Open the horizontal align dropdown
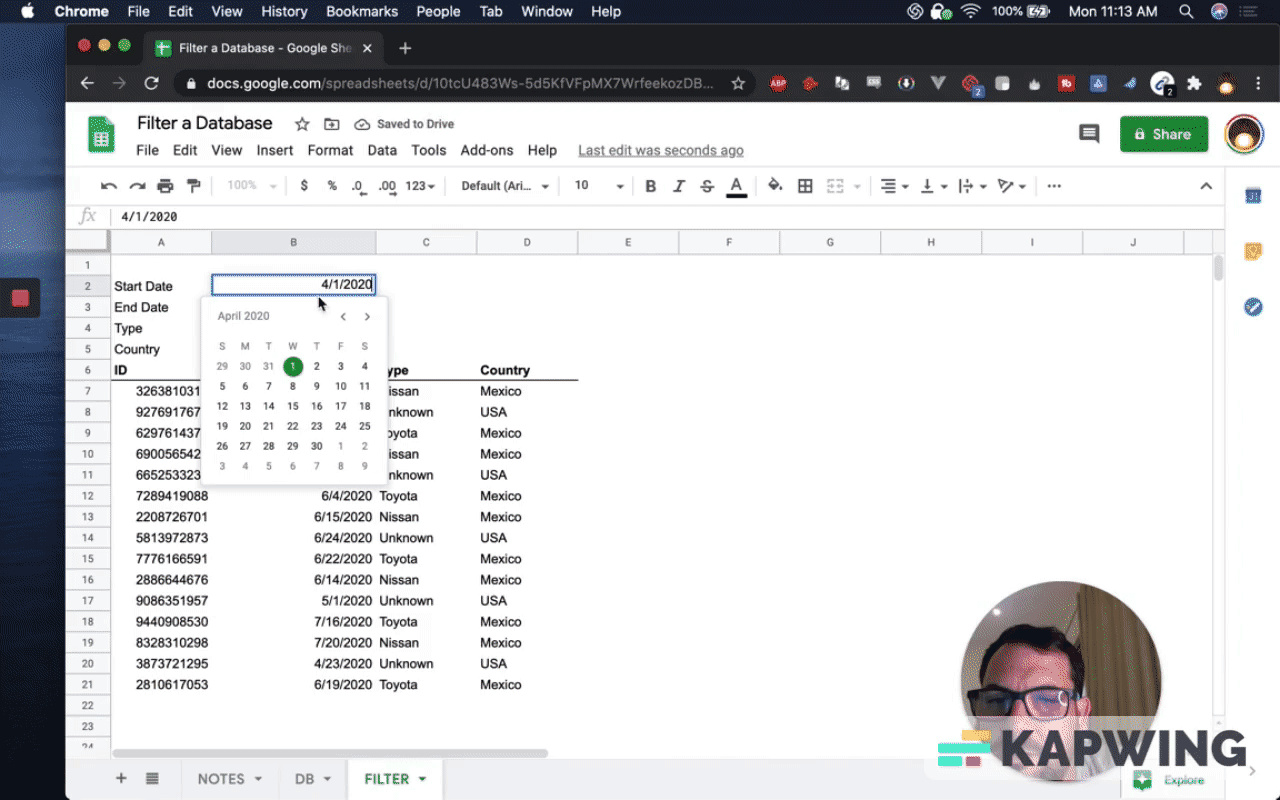Viewport: 1280px width, 800px height. pyautogui.click(x=894, y=186)
